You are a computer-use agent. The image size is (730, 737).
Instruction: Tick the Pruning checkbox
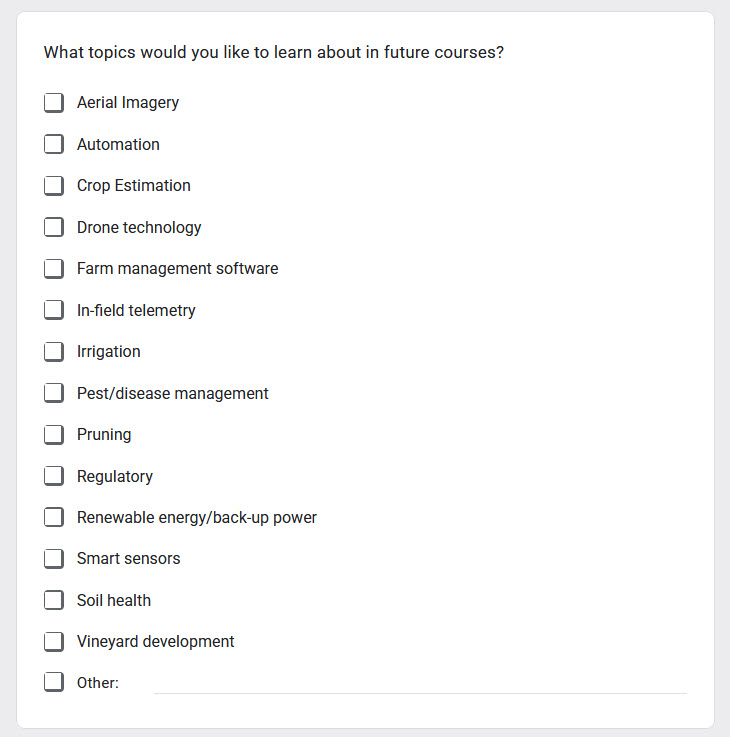54,434
